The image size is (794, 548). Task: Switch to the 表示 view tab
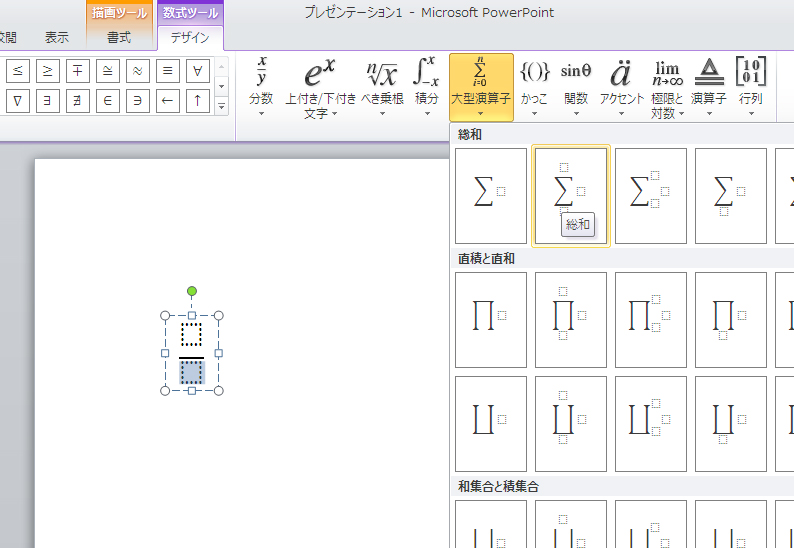coord(57,37)
